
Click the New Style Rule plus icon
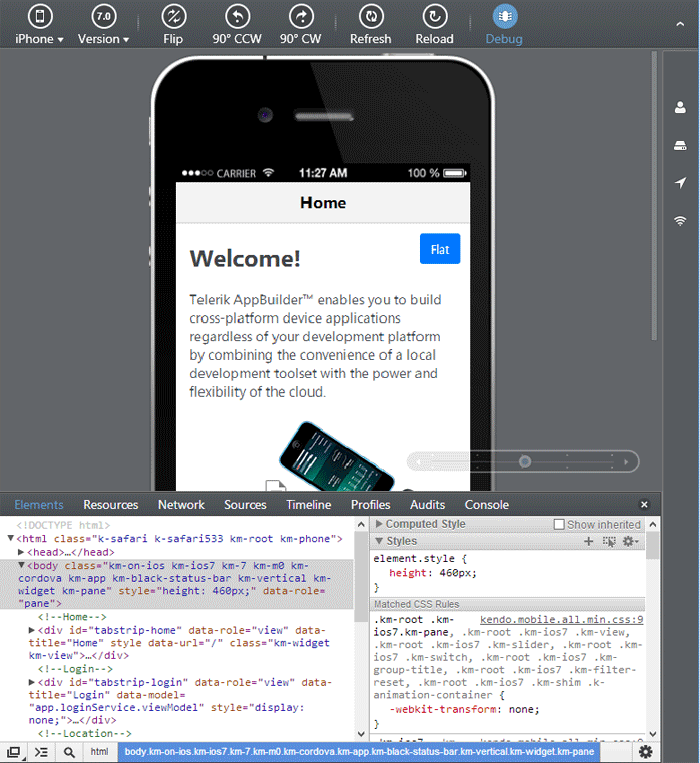[x=589, y=541]
